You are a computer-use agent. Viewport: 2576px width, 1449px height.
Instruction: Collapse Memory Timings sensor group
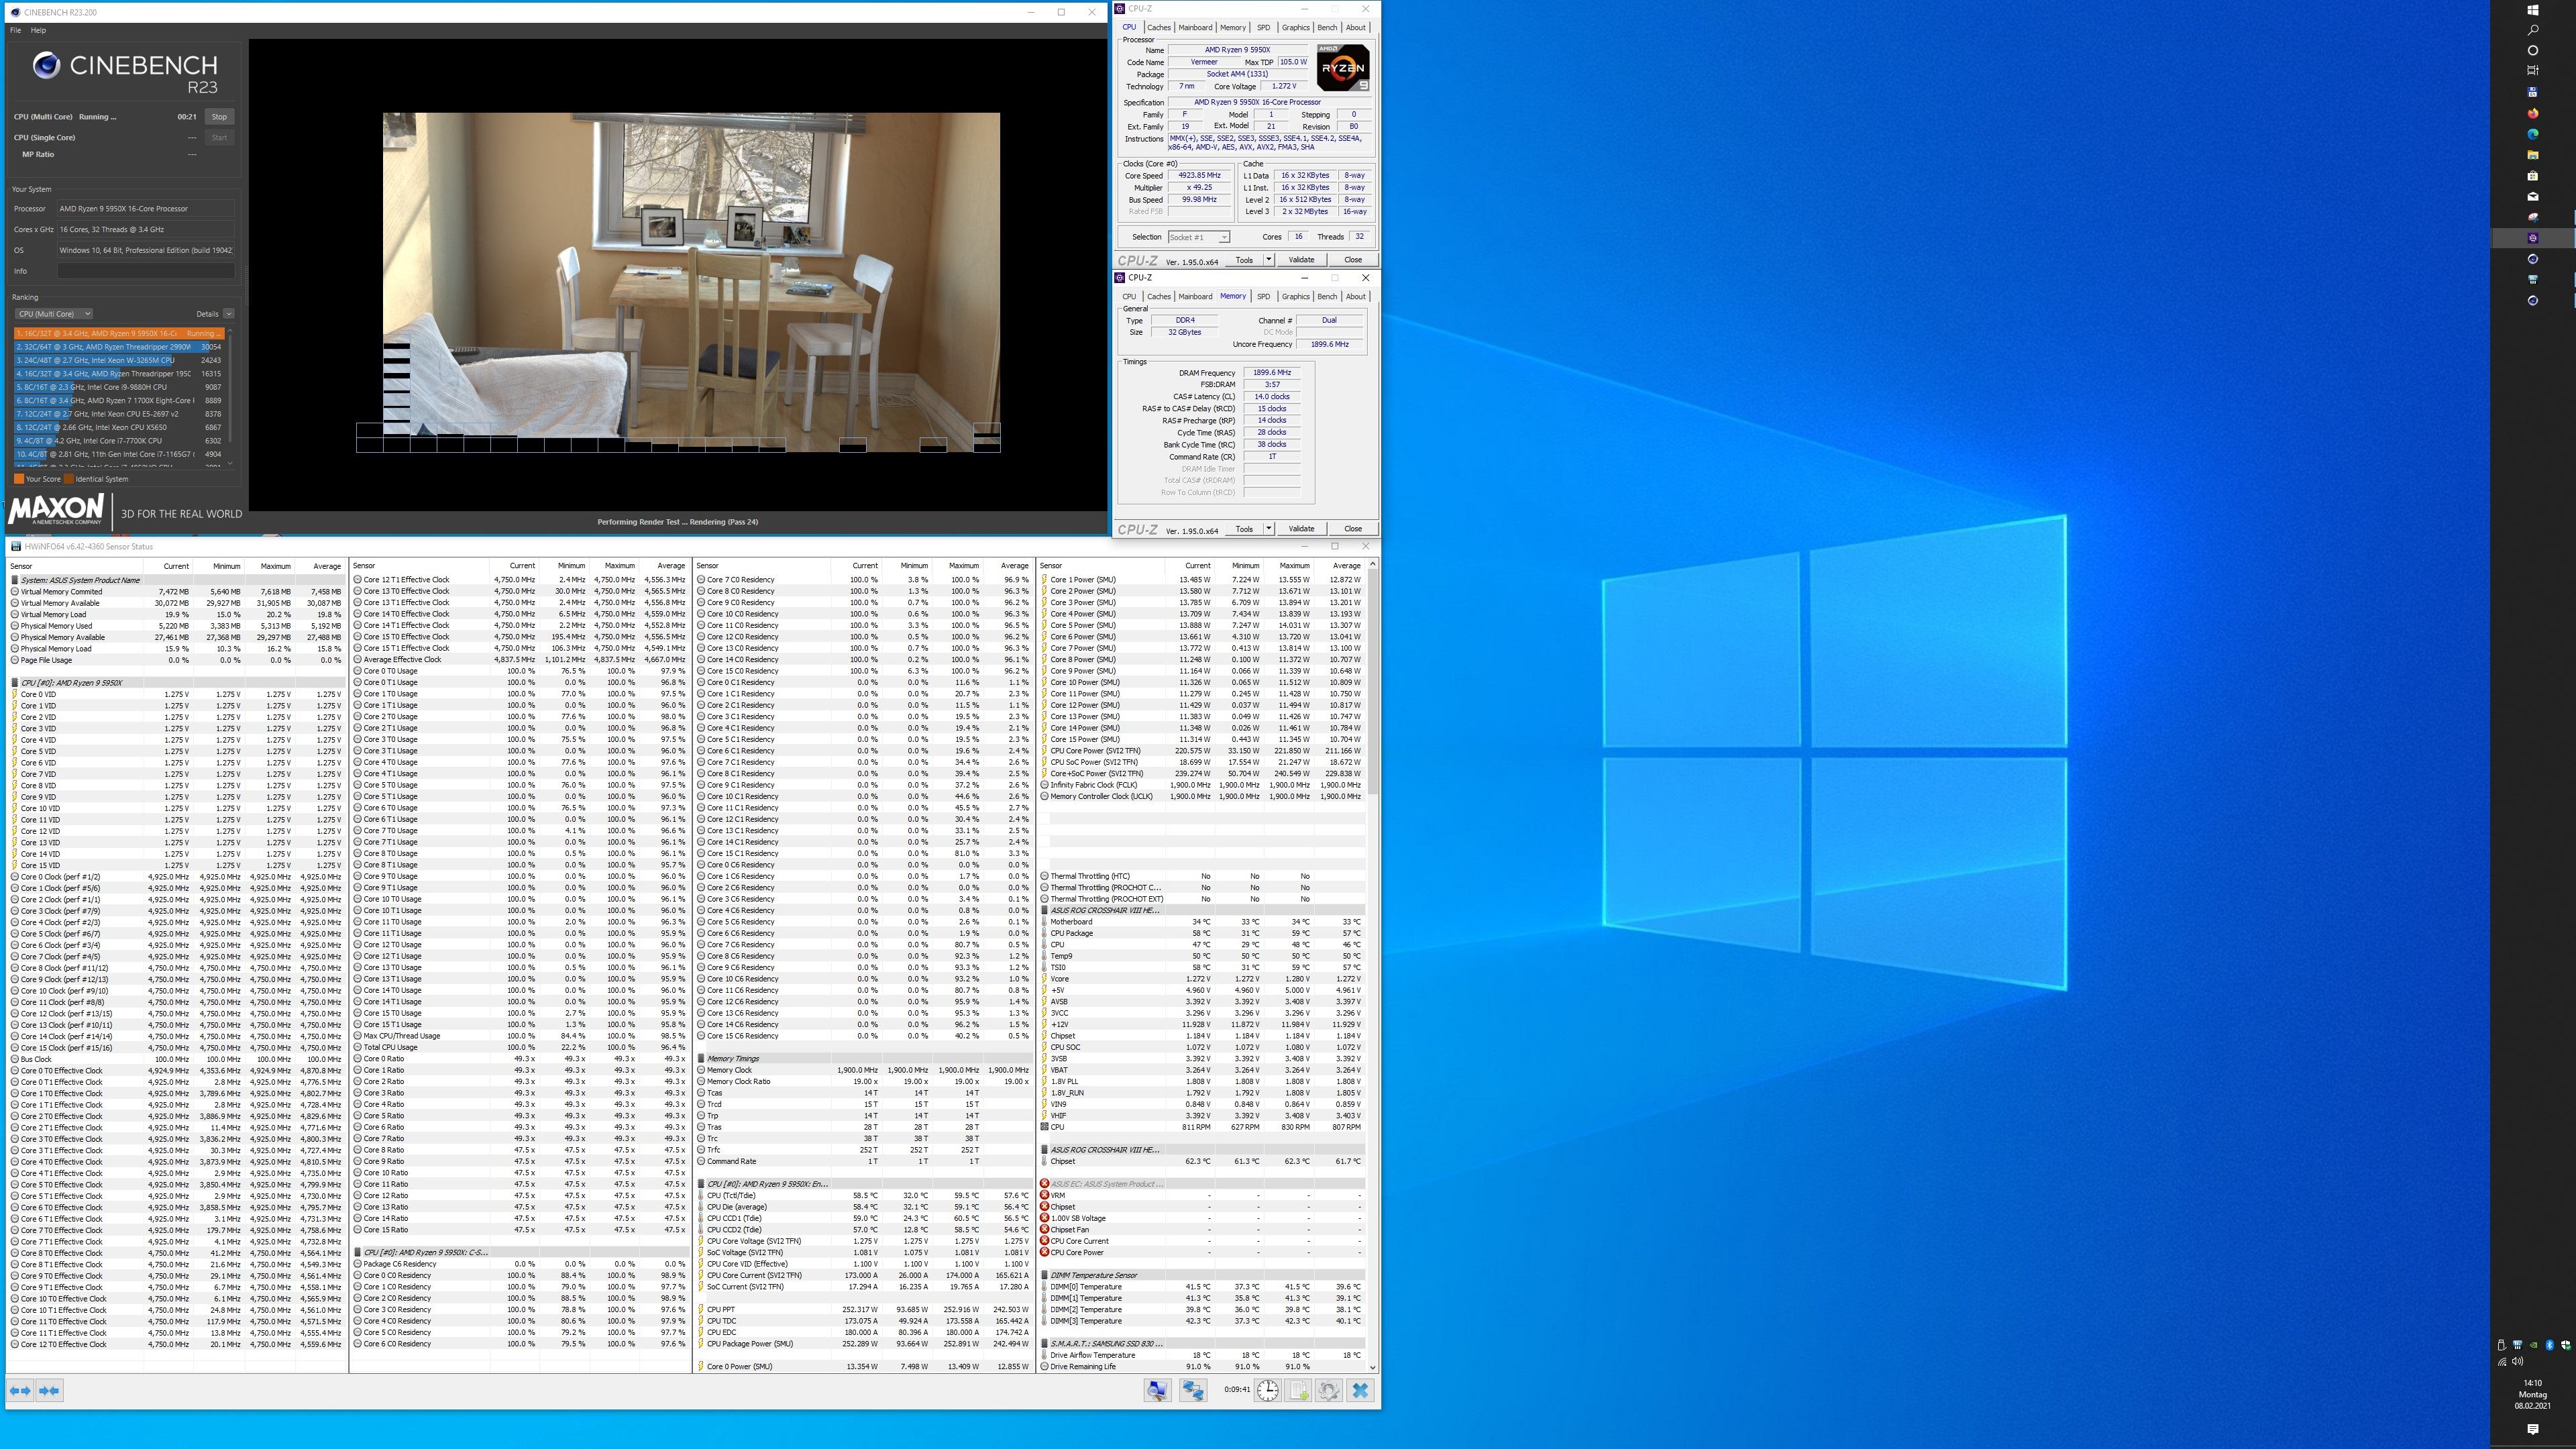pyautogui.click(x=701, y=1059)
